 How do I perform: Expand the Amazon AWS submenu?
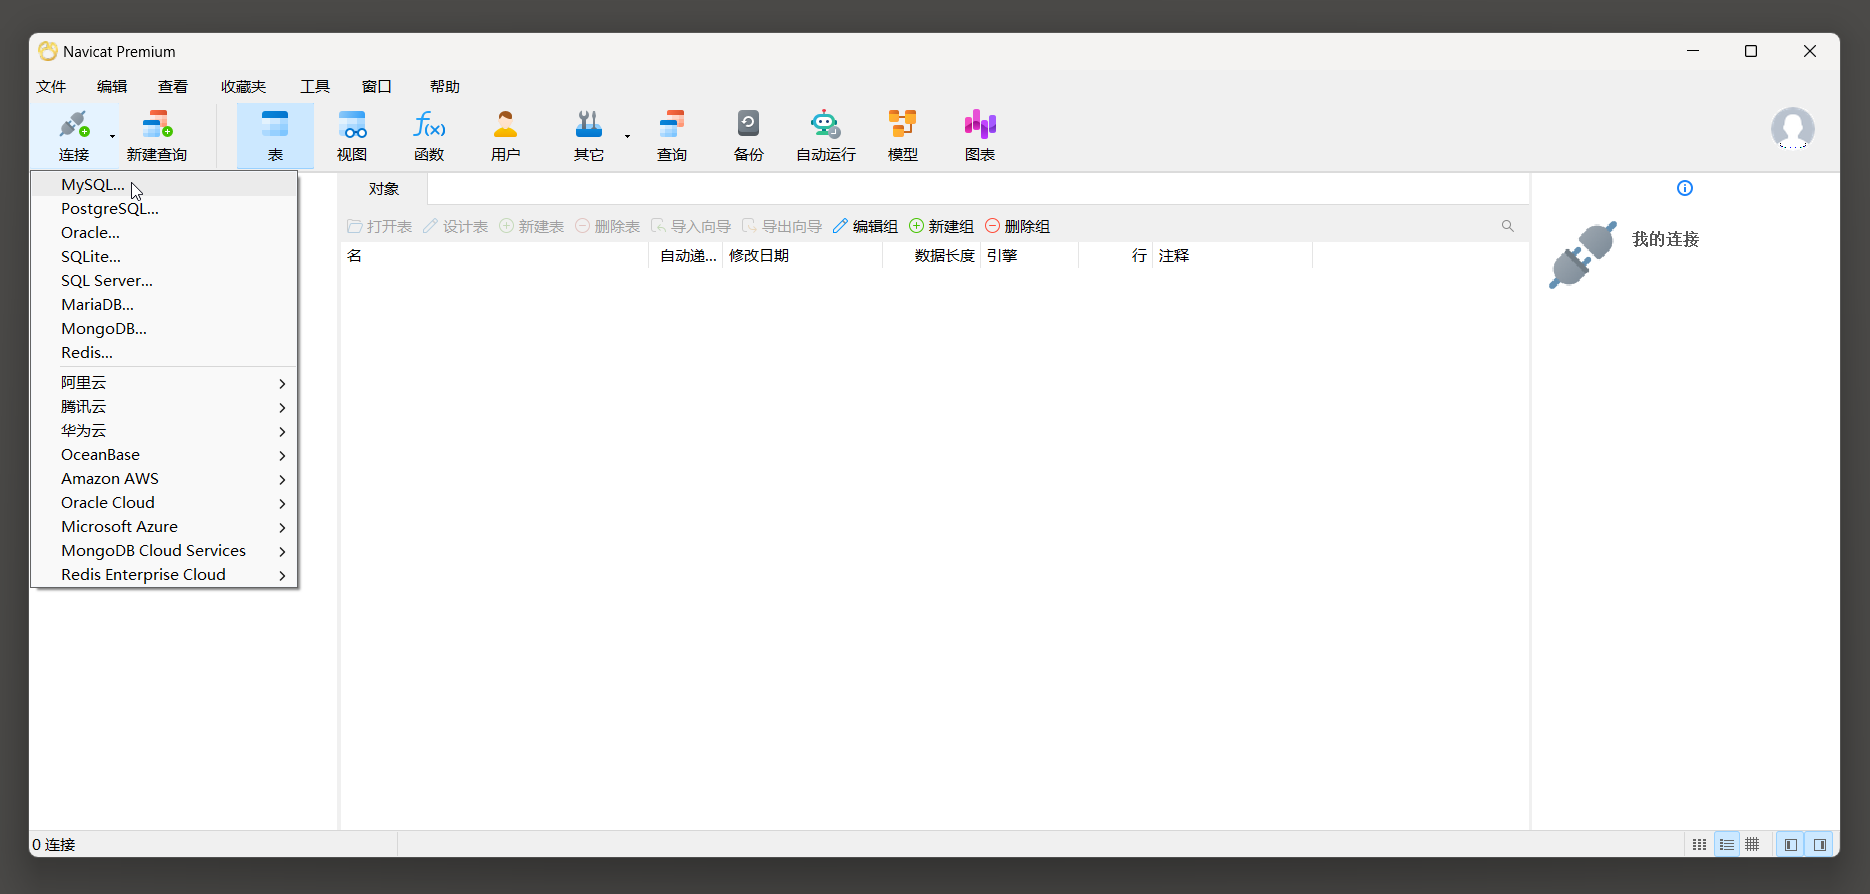coord(164,478)
